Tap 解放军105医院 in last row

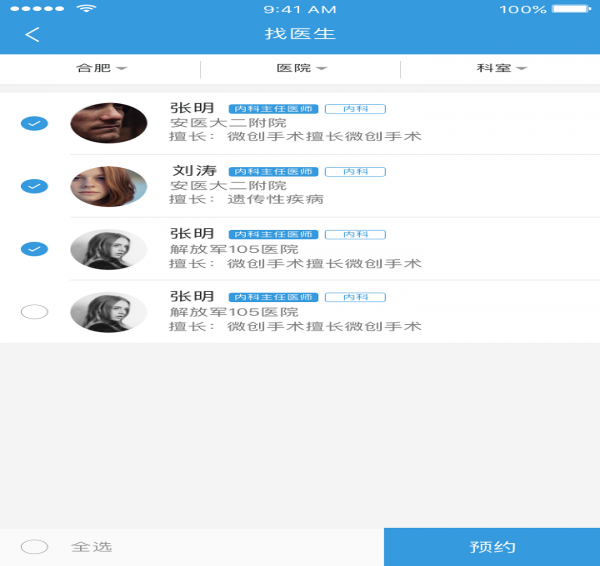pos(234,312)
